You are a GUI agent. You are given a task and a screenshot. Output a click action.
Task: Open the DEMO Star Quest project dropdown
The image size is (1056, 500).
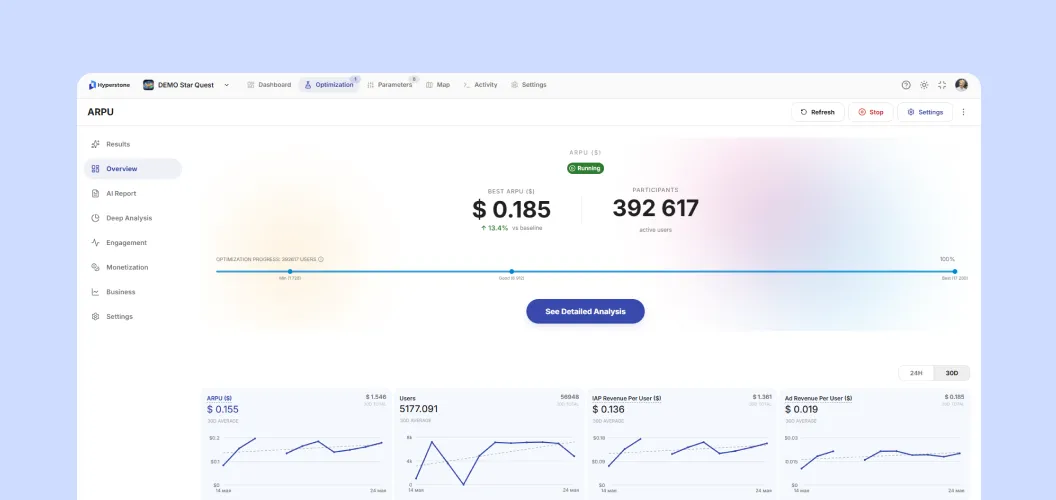(187, 85)
